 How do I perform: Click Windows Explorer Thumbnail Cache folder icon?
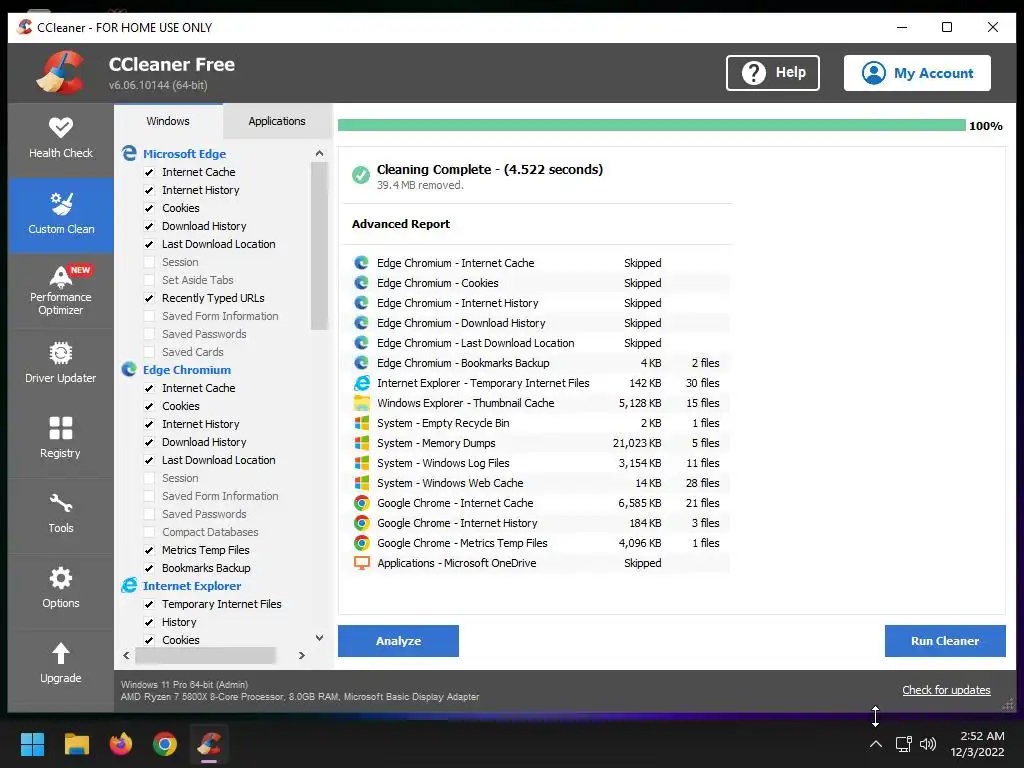pos(361,403)
